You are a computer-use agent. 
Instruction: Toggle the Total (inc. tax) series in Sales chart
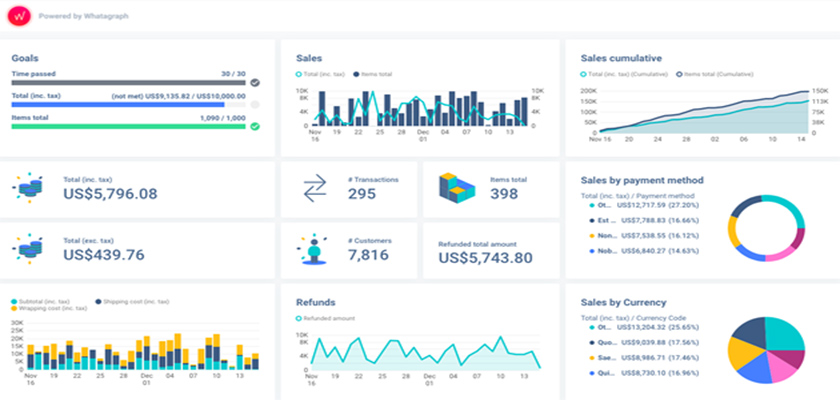pyautogui.click(x=325, y=75)
